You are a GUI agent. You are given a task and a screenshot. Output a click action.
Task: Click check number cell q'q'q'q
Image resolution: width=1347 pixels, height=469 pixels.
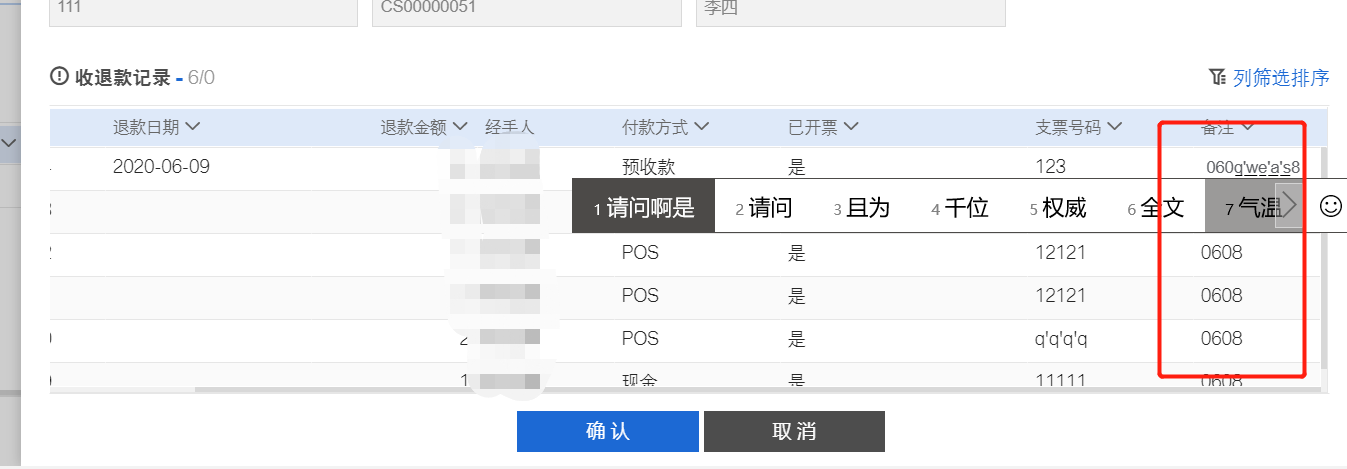(x=1061, y=339)
